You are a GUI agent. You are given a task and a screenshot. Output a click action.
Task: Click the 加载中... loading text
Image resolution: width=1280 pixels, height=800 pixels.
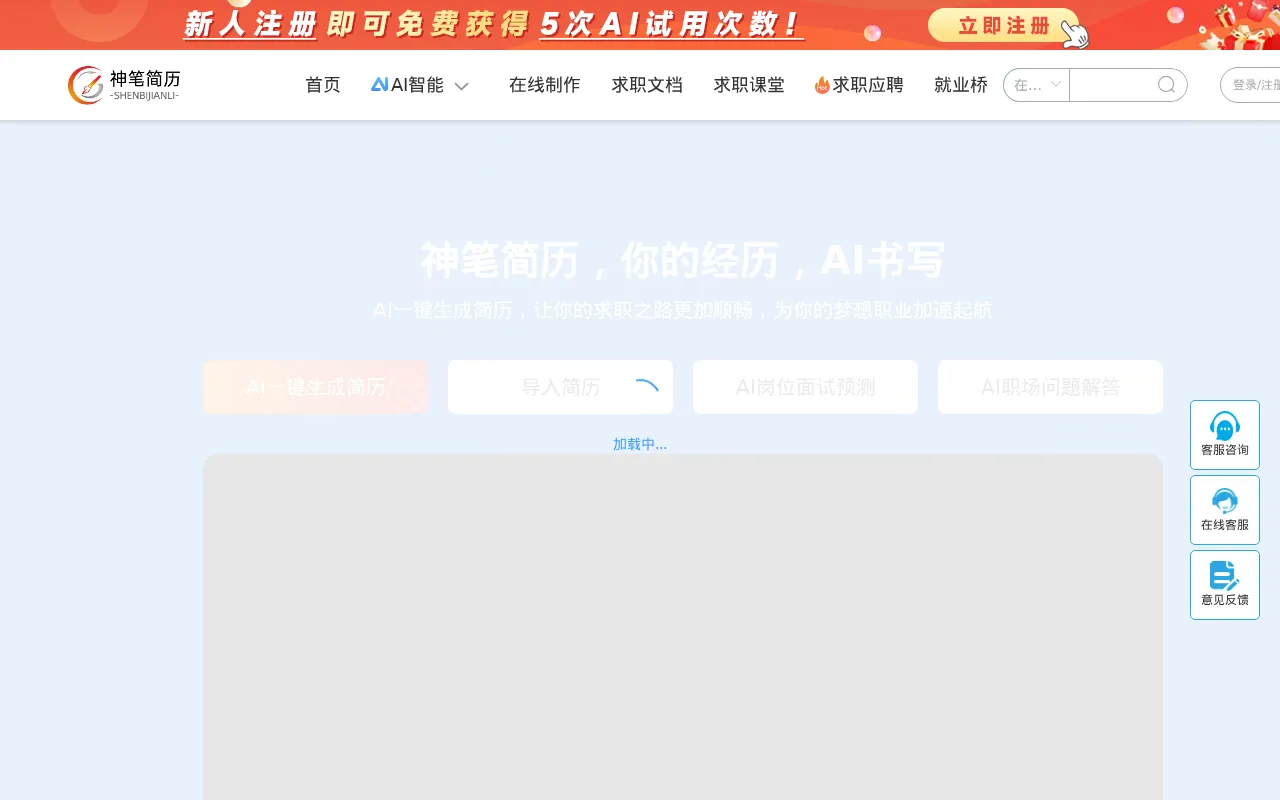640,444
